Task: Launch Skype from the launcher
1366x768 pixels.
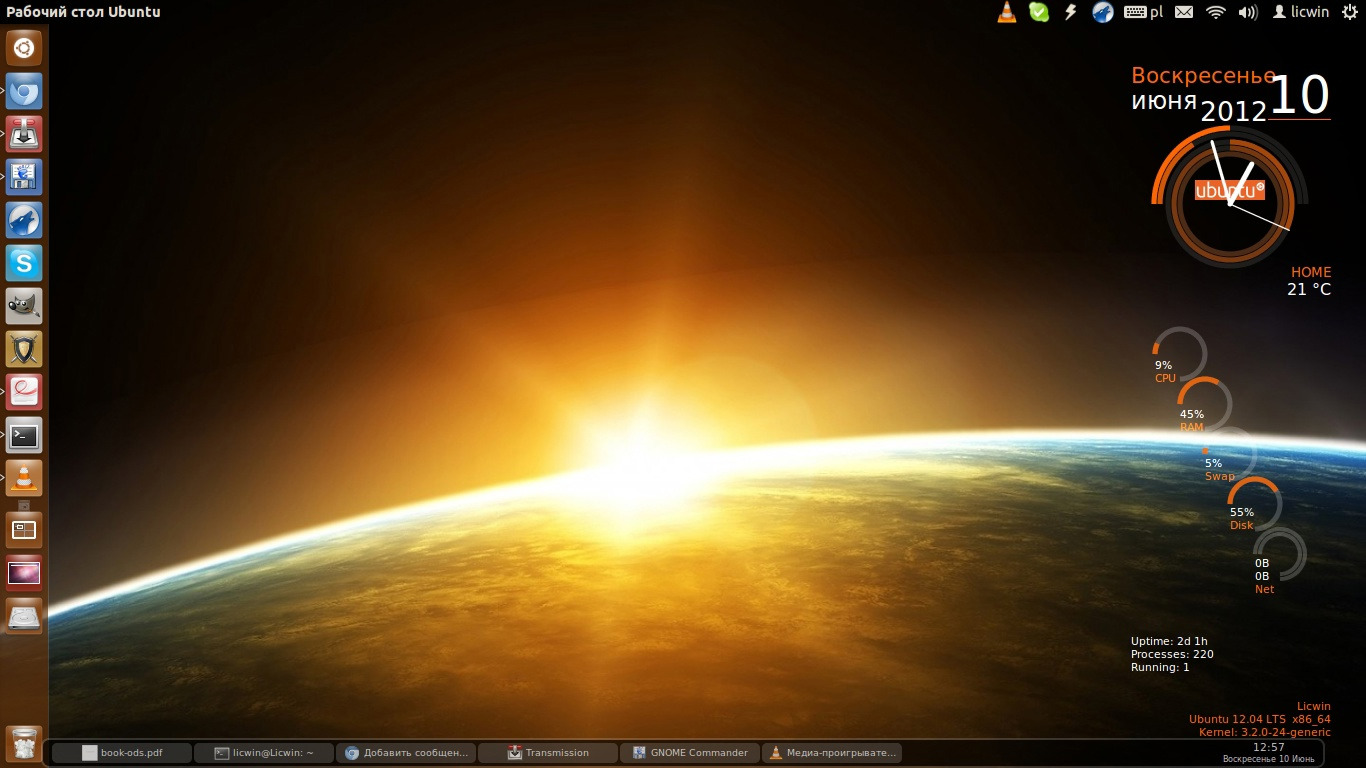Action: [x=24, y=263]
